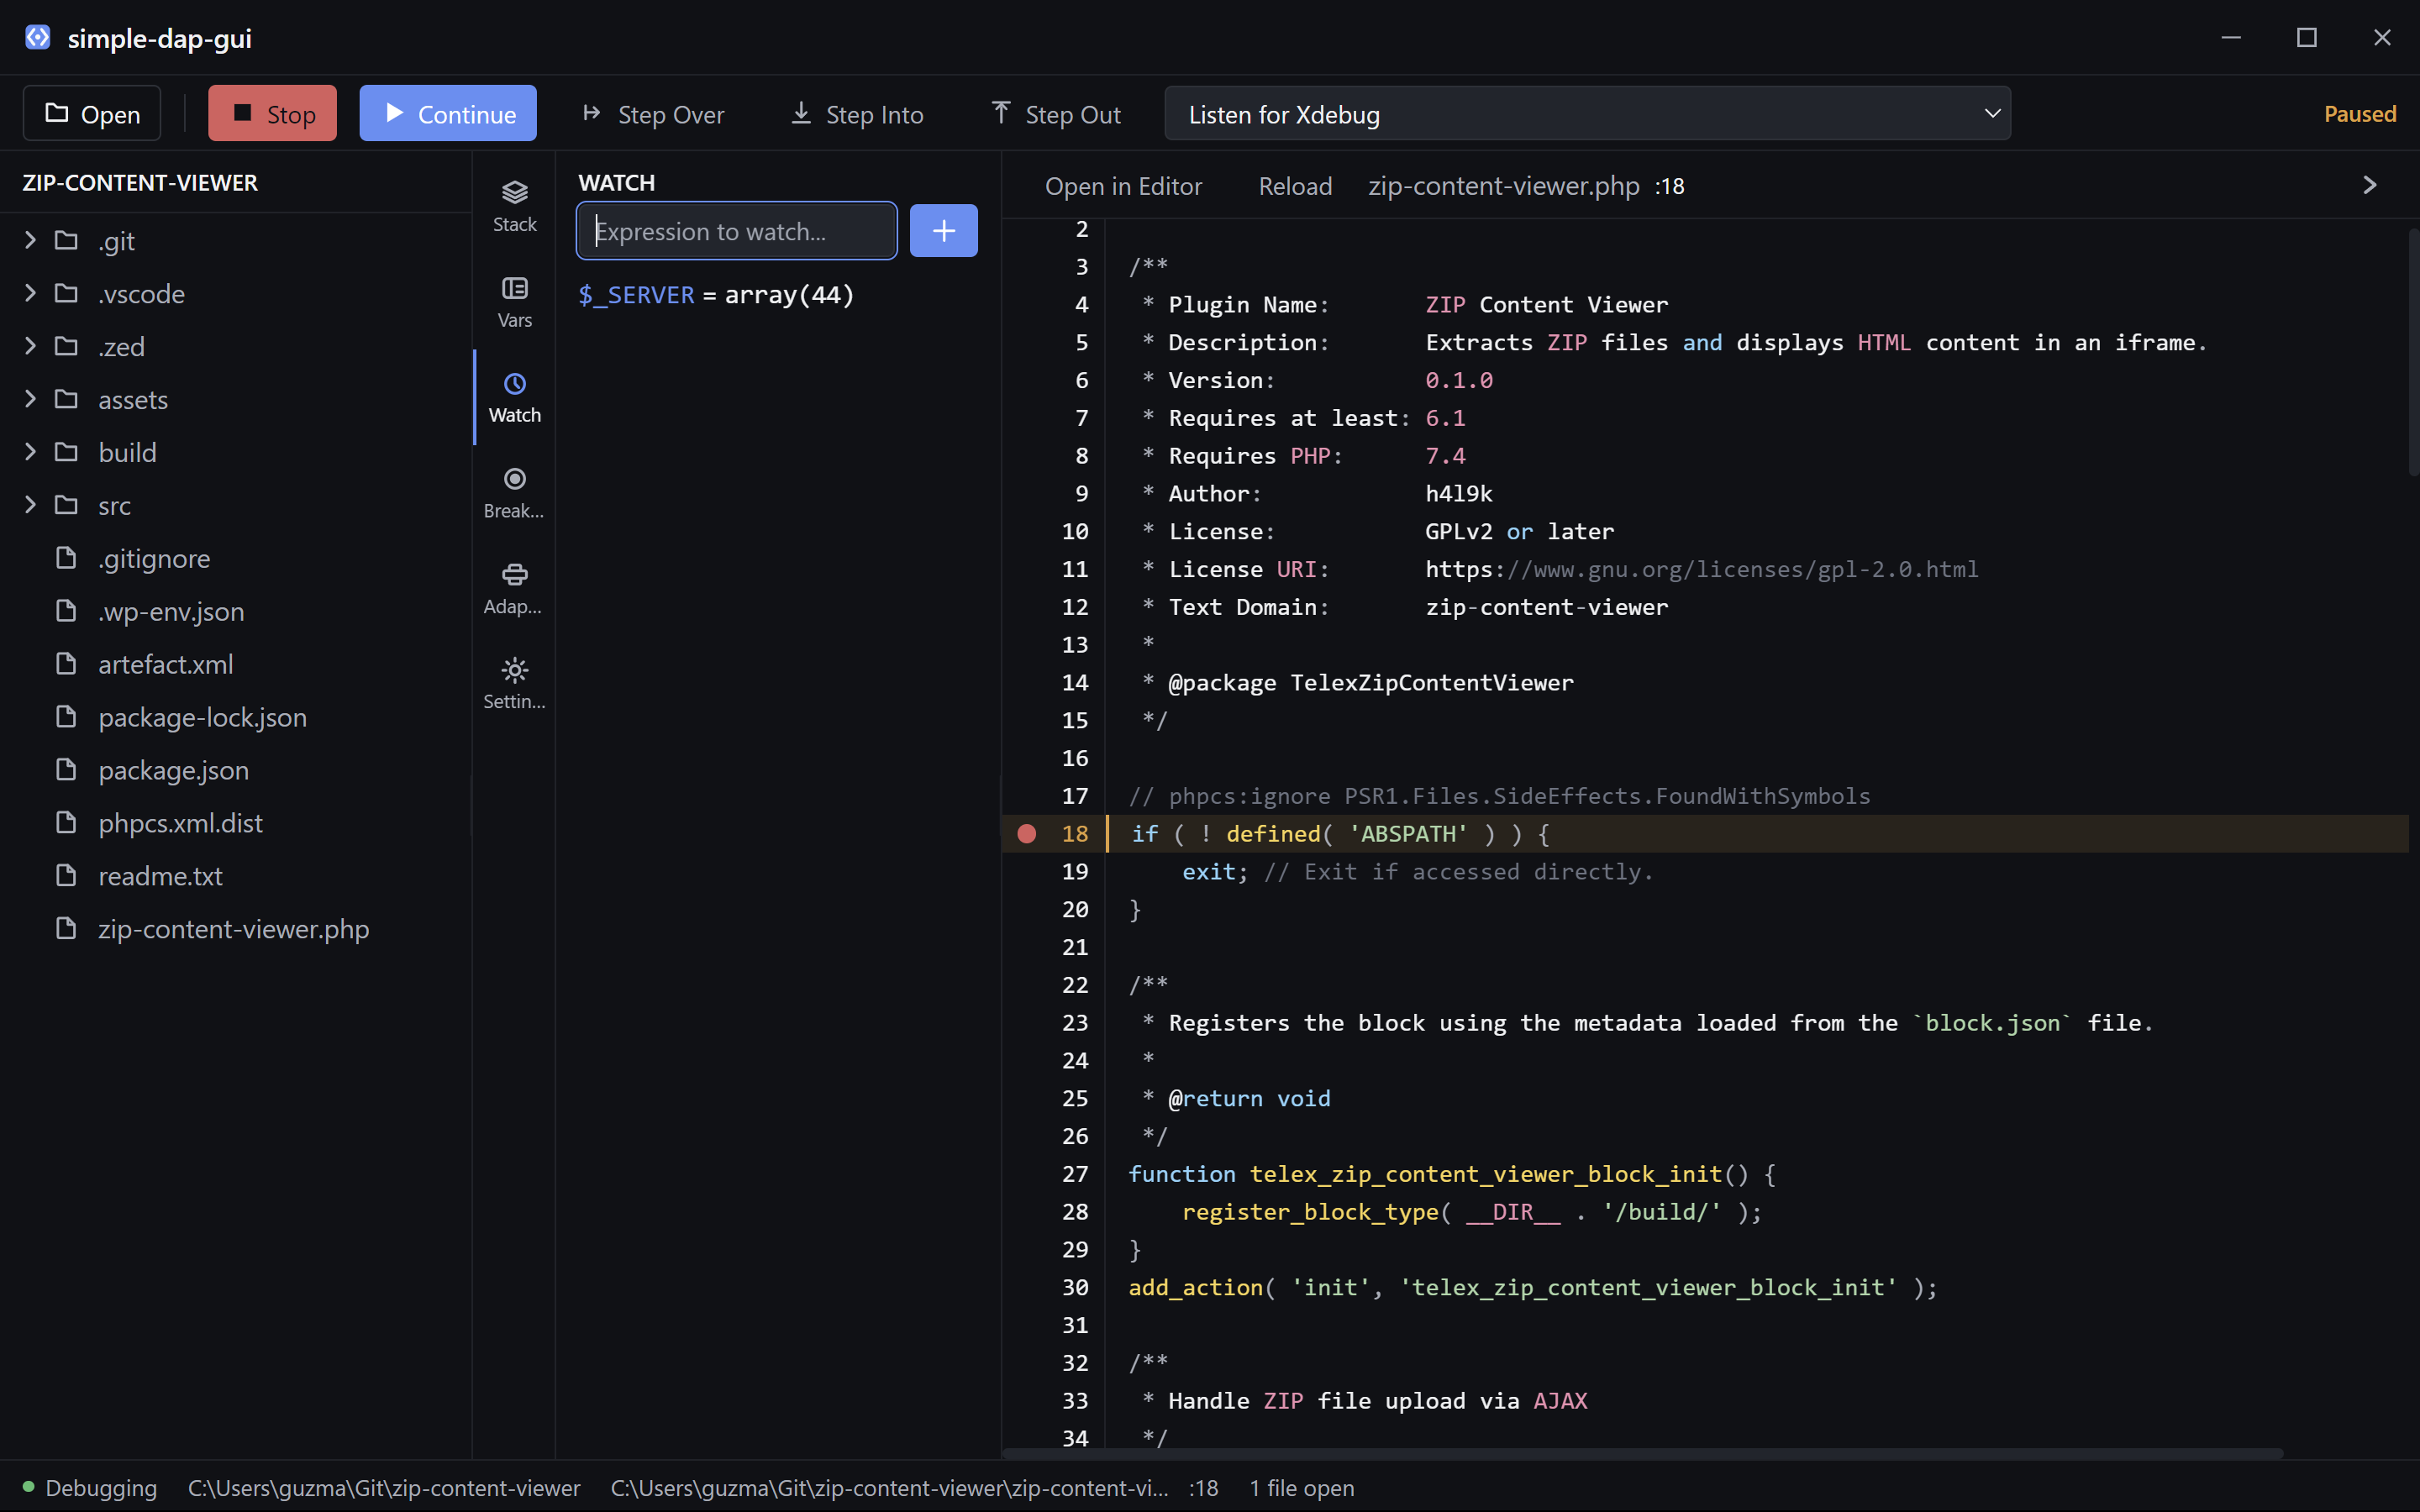Click the build folder icon
This screenshot has width=2420, height=1512.
pos(66,452)
